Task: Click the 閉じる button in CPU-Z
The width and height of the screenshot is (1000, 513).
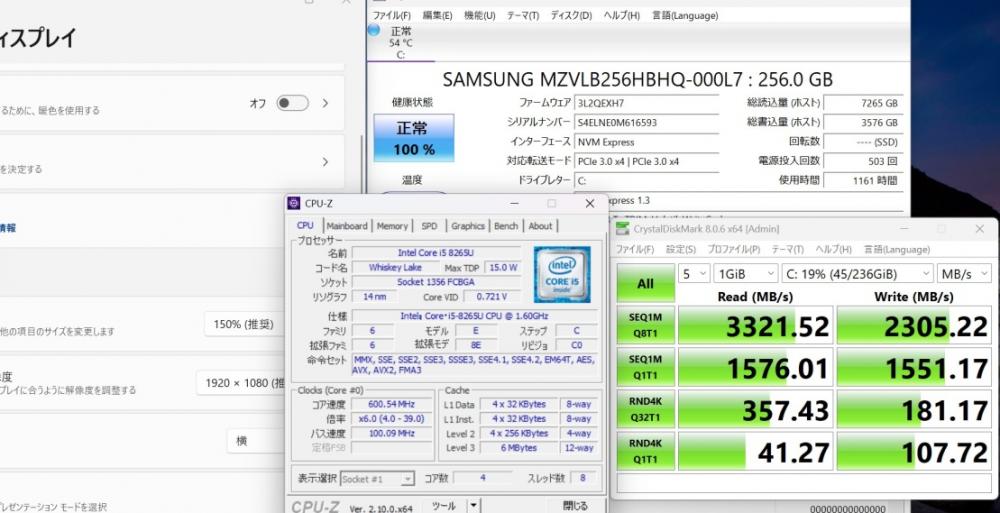Action: click(574, 506)
